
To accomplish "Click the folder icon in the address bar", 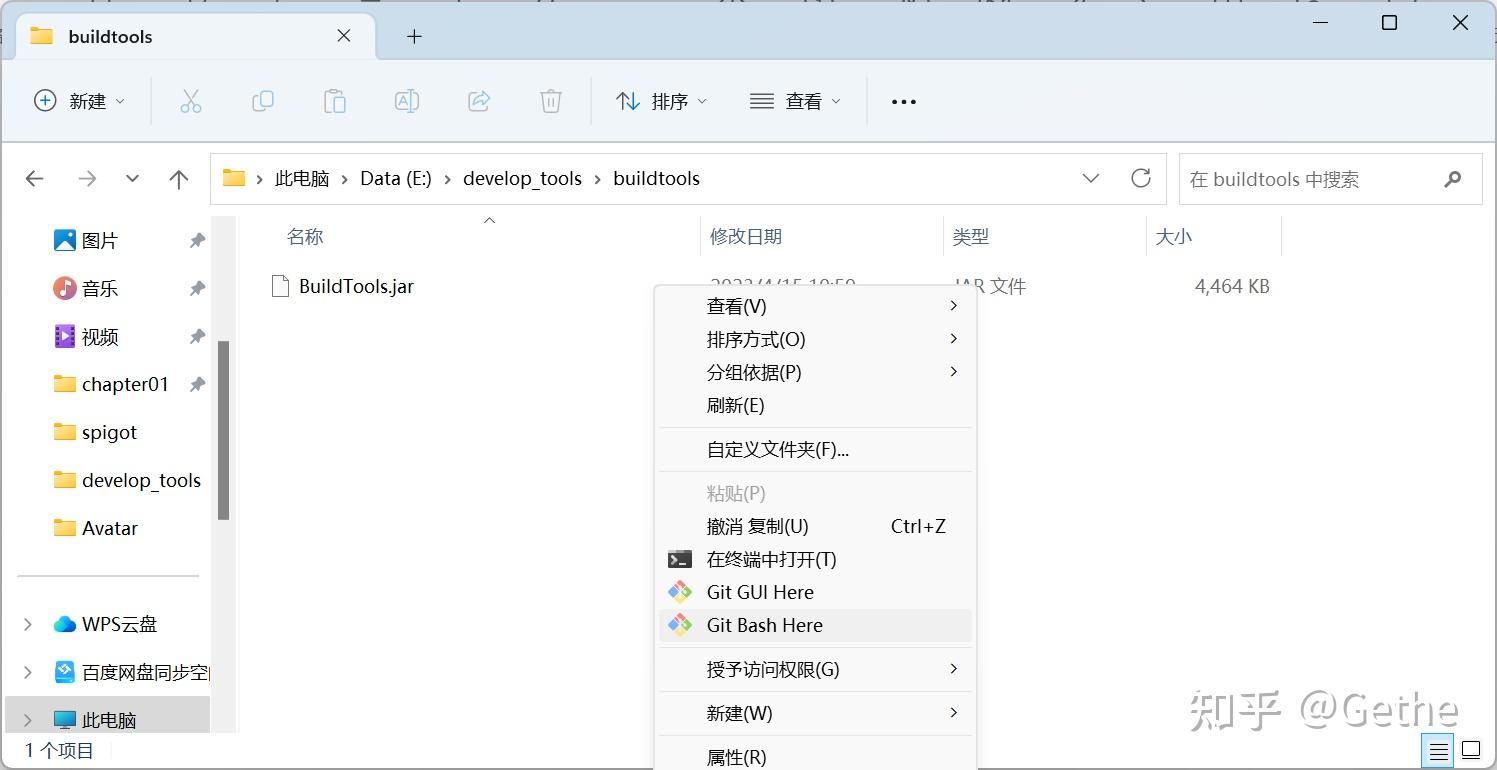I will click(x=234, y=178).
